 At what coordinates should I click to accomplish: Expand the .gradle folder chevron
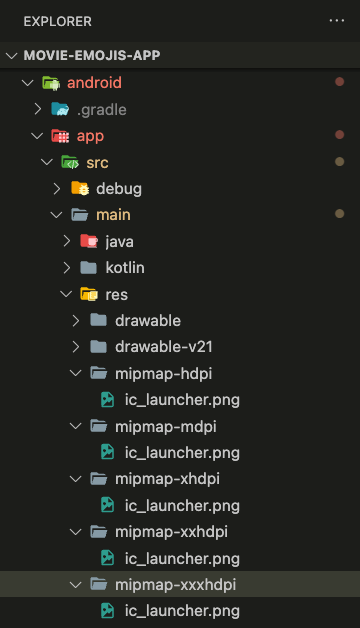click(x=38, y=109)
